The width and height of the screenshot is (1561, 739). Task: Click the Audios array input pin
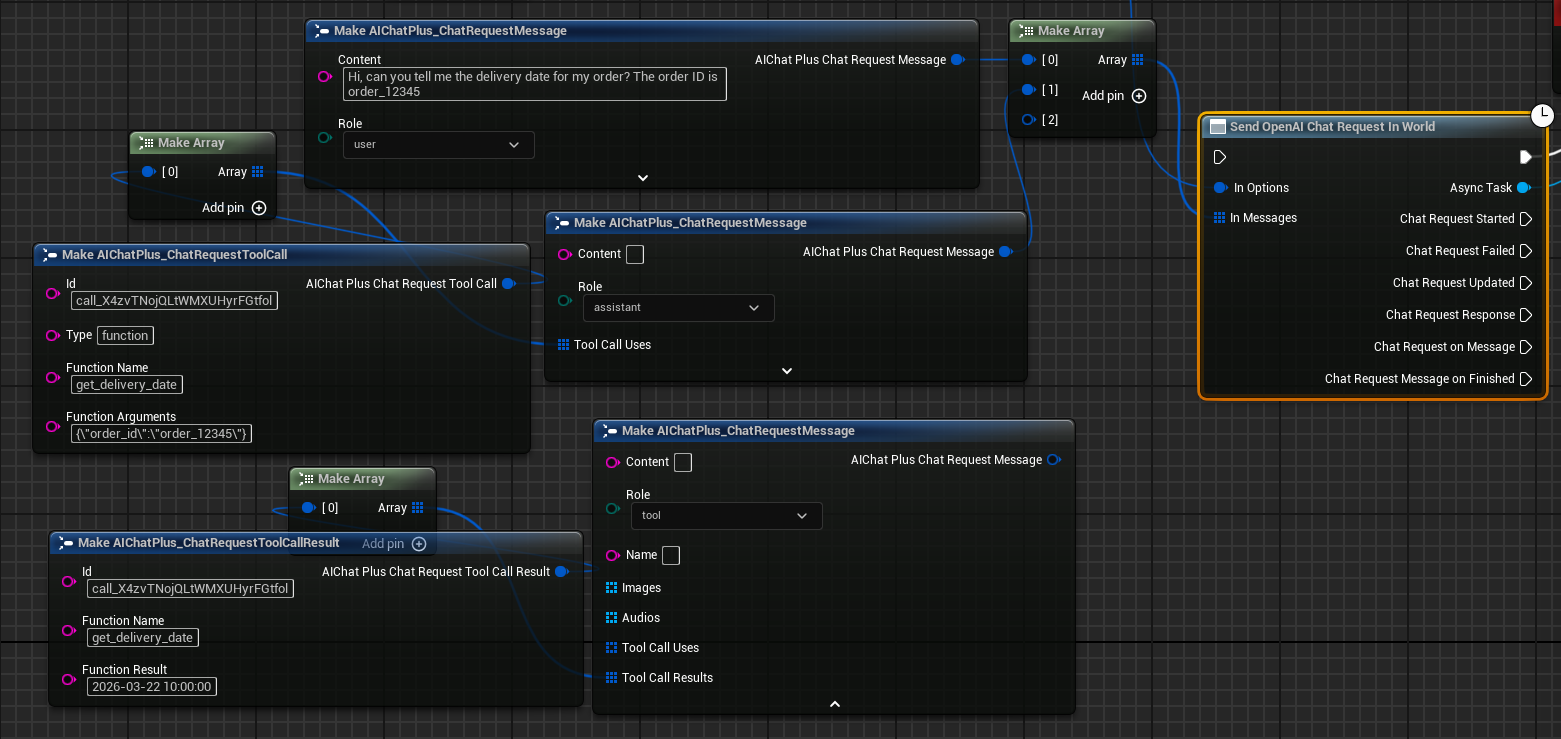click(x=612, y=618)
